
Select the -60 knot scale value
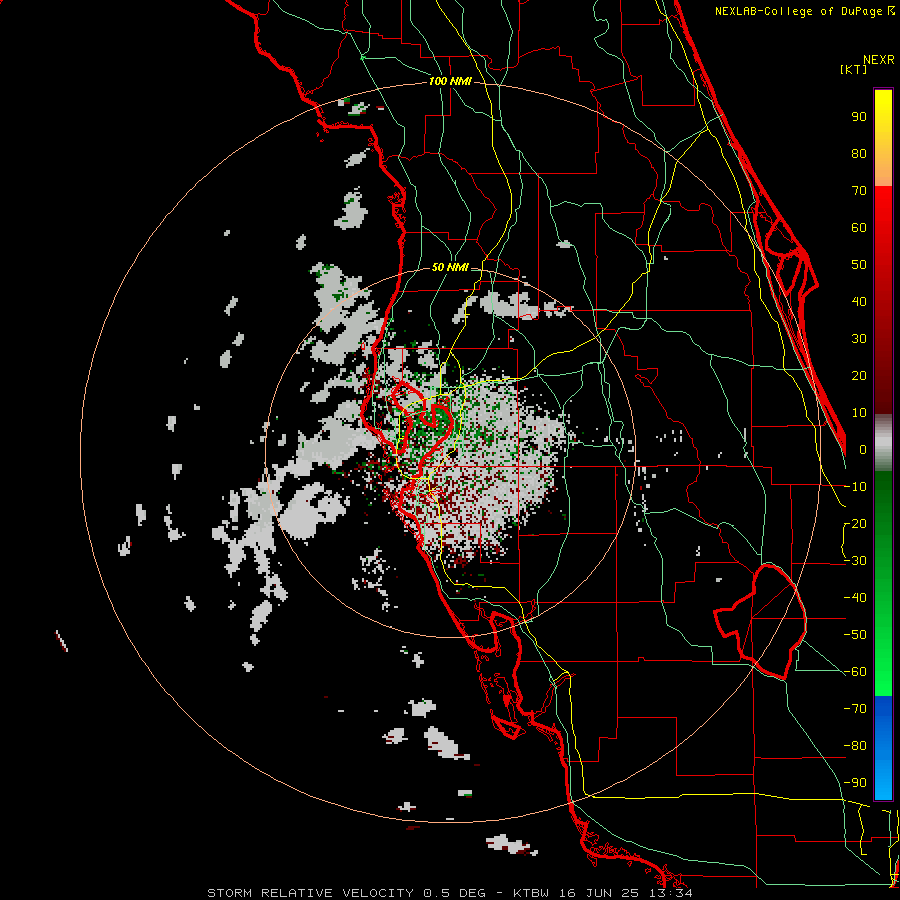coord(855,672)
